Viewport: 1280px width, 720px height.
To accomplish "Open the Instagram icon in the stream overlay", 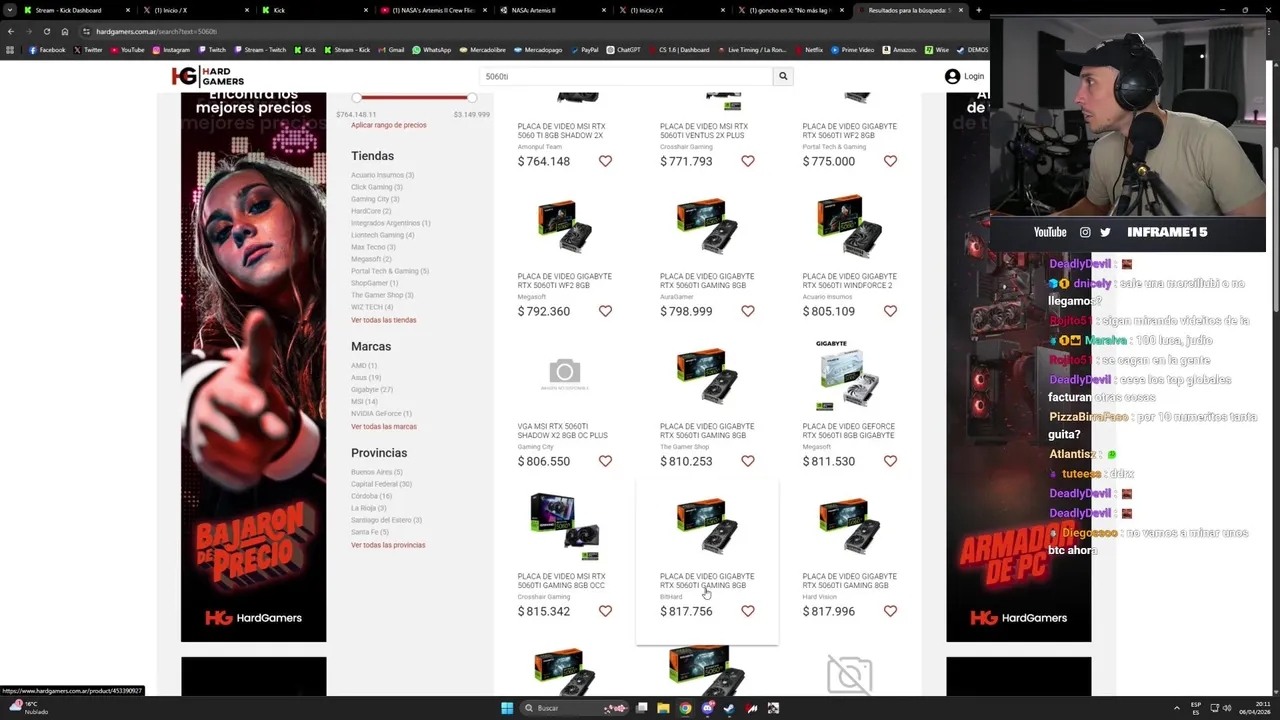I will click(x=1085, y=232).
